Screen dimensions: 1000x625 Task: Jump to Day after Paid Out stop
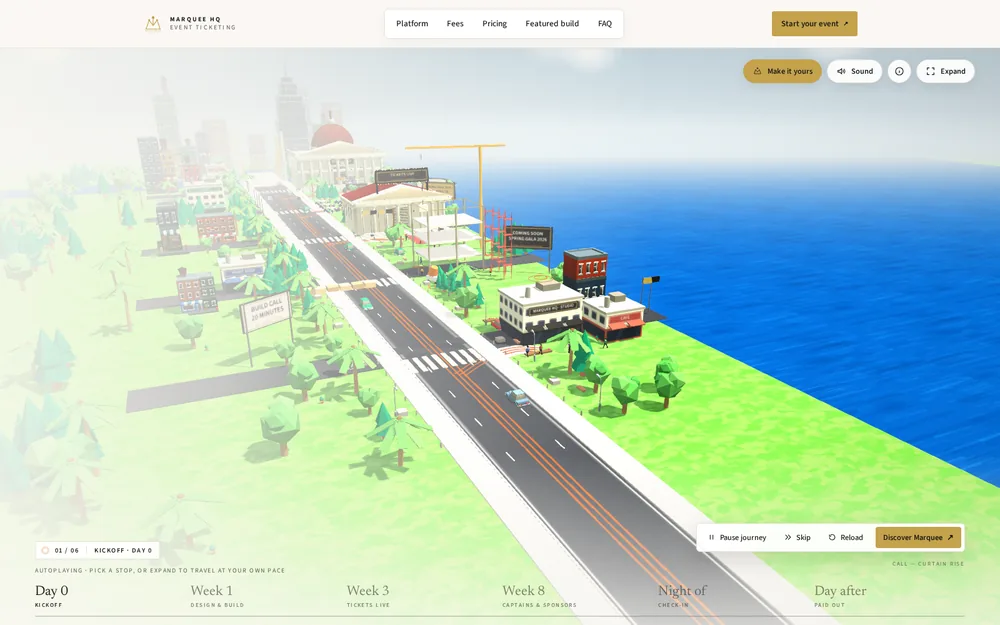840,596
